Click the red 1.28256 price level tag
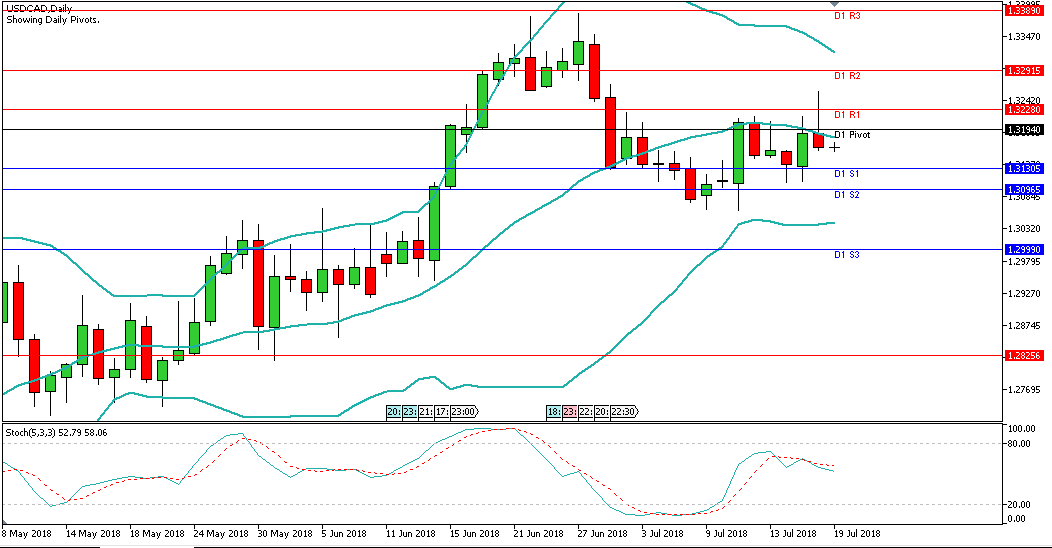 coord(1025,355)
